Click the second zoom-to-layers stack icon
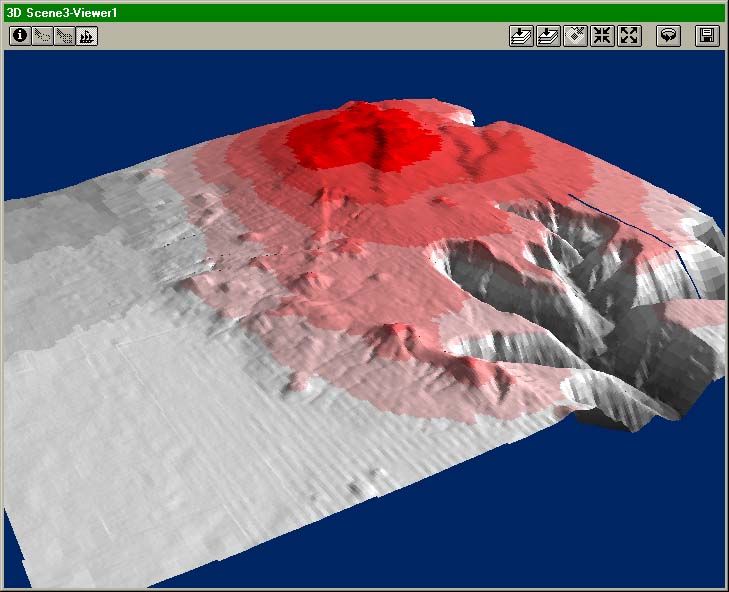The width and height of the screenshot is (729, 592). pos(548,36)
